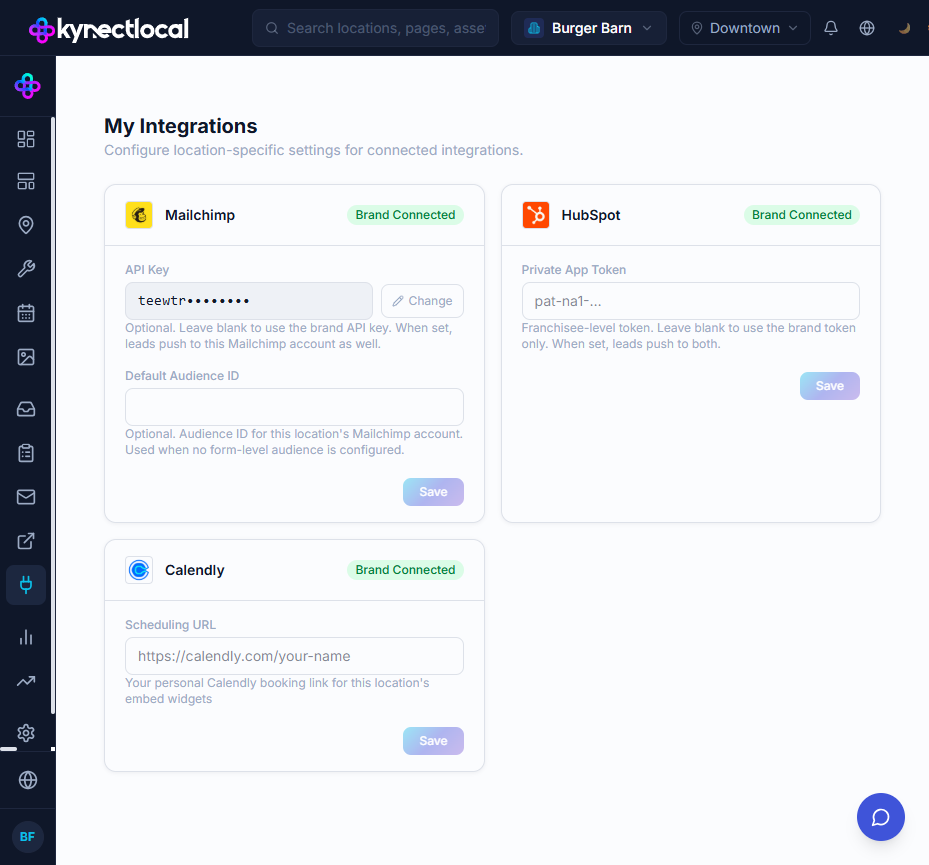
Task: Click Mailchimp Brand Connected badge
Action: pyautogui.click(x=405, y=215)
